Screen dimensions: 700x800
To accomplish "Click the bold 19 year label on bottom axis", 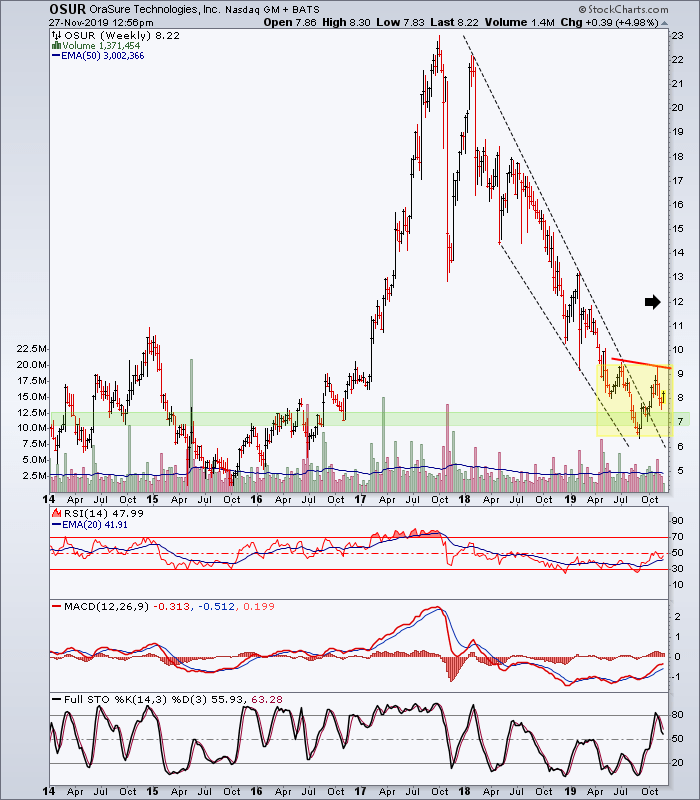I will (x=570, y=791).
